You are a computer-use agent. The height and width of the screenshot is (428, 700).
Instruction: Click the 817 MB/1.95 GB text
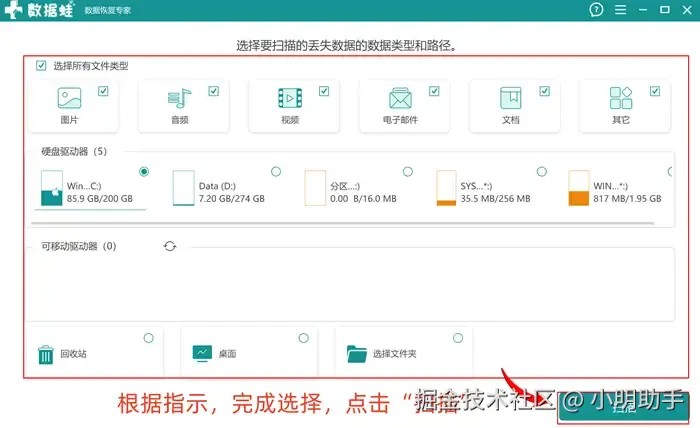click(627, 199)
